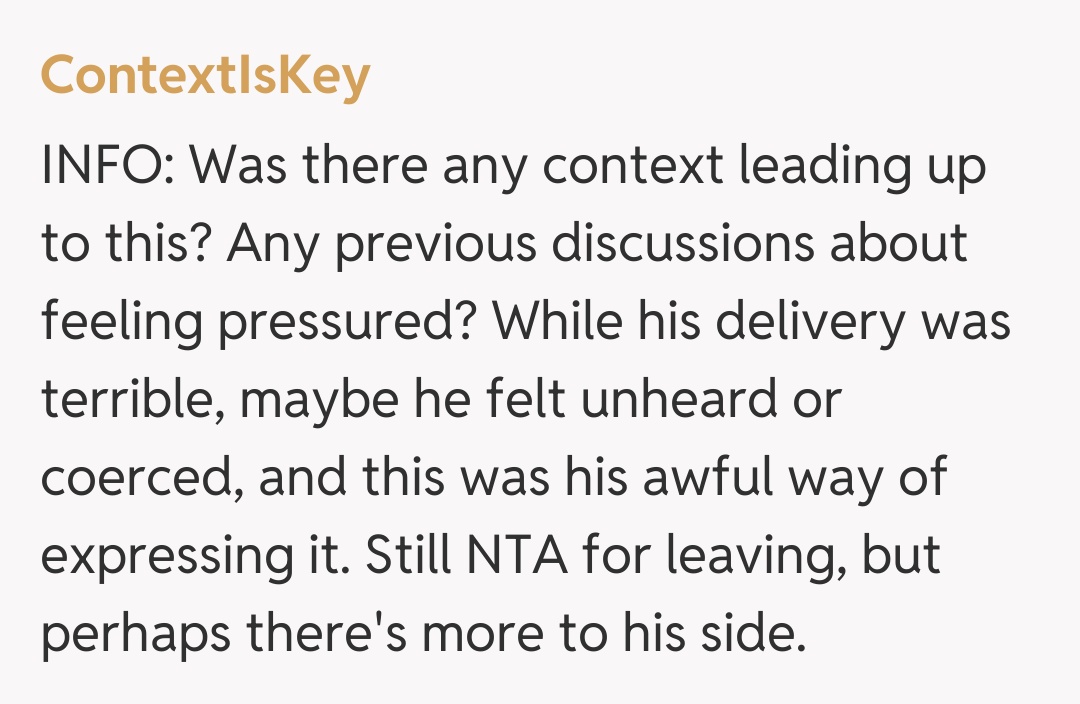Open the ContextIsKey user profile
The width and height of the screenshot is (1080, 704).
[205, 77]
